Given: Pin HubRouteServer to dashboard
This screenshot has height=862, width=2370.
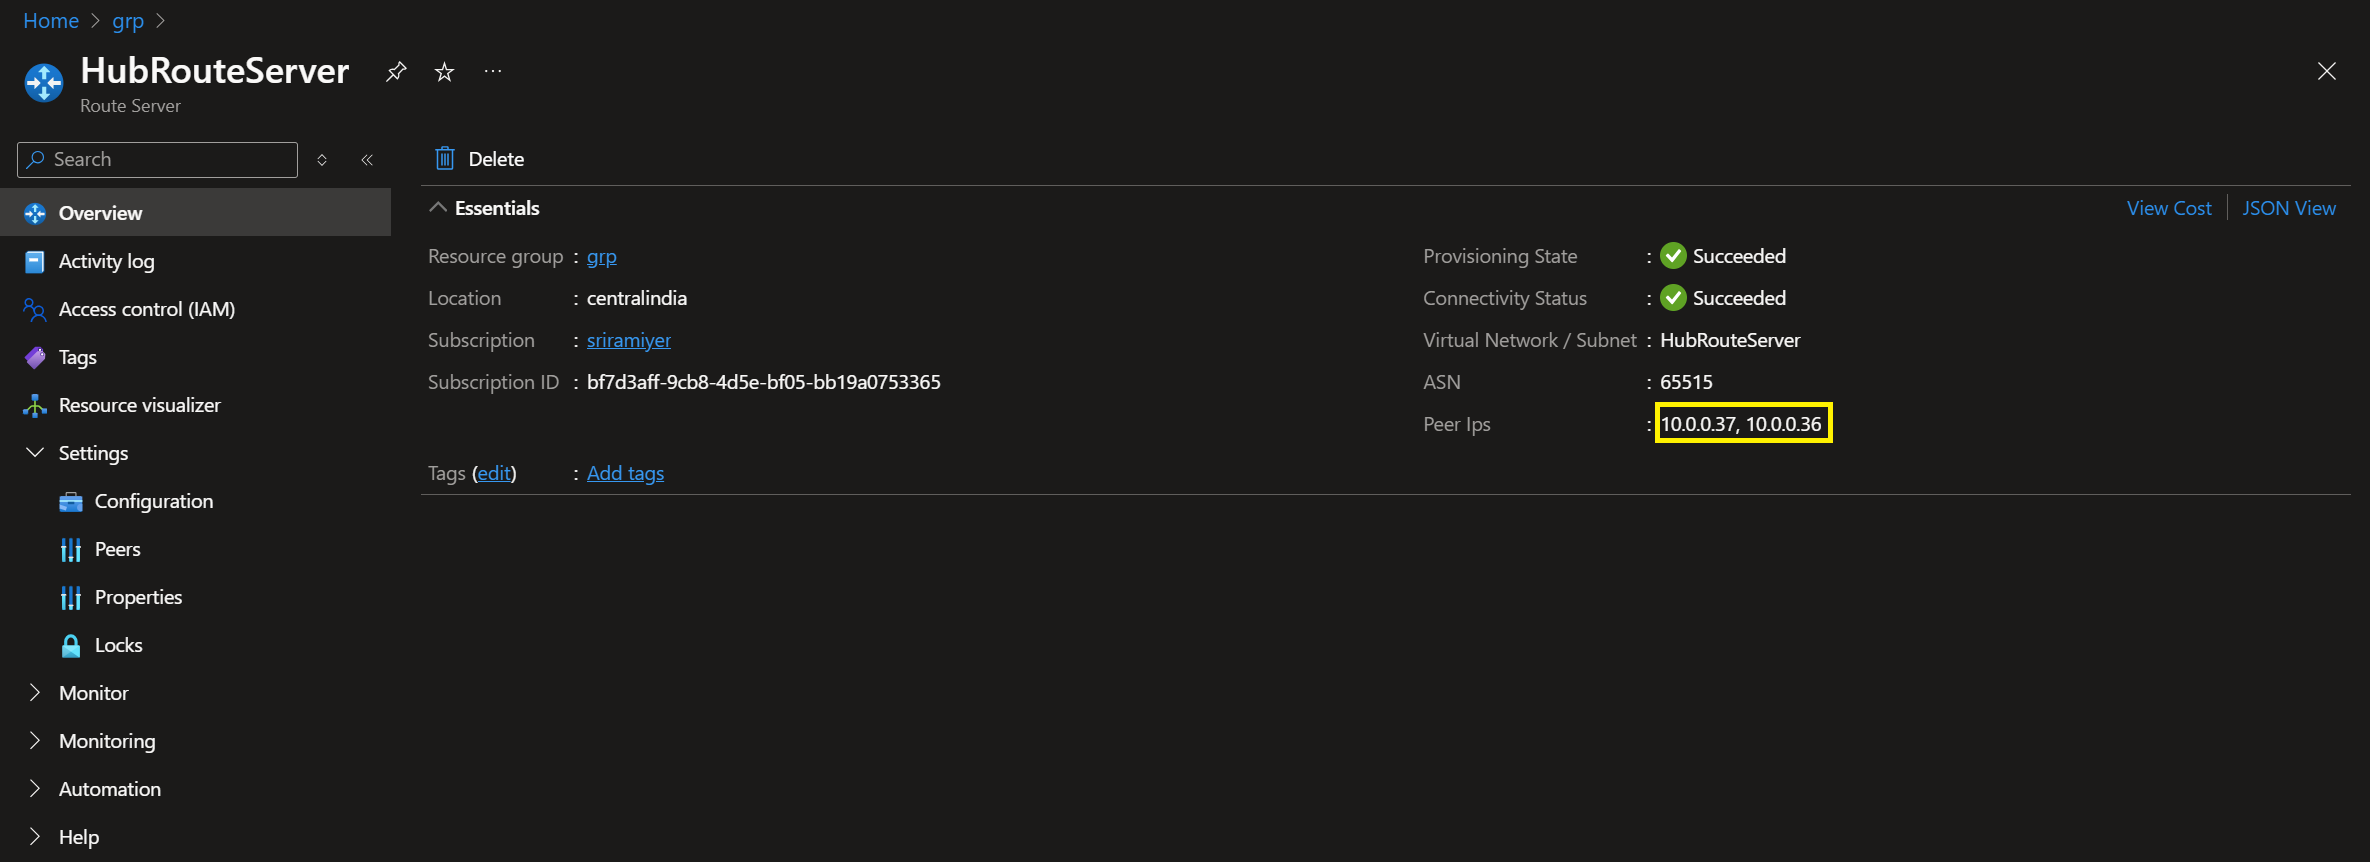Looking at the screenshot, I should point(396,72).
